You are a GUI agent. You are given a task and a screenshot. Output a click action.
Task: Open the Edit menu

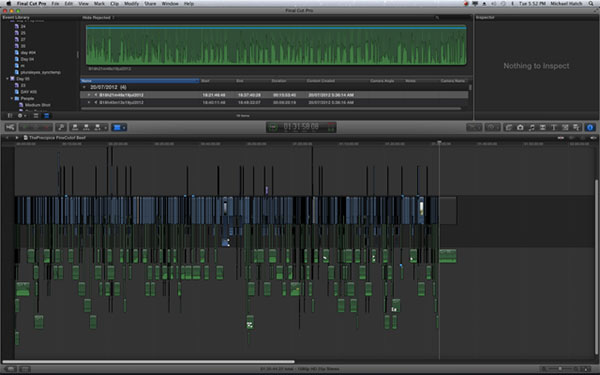pyautogui.click(x=69, y=3)
